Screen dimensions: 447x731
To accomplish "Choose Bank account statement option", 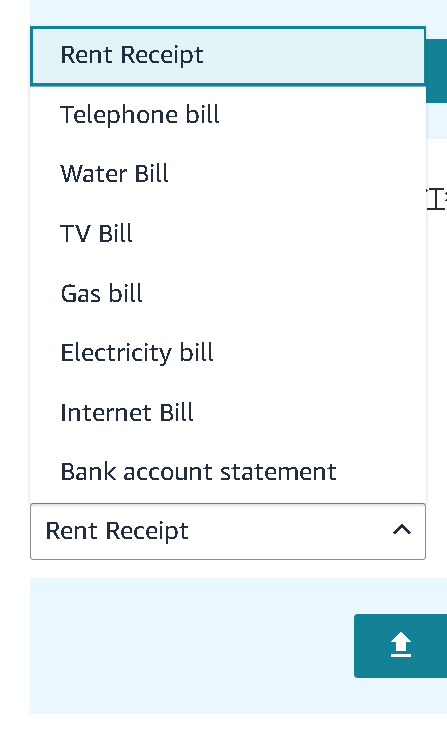I will point(228,472).
